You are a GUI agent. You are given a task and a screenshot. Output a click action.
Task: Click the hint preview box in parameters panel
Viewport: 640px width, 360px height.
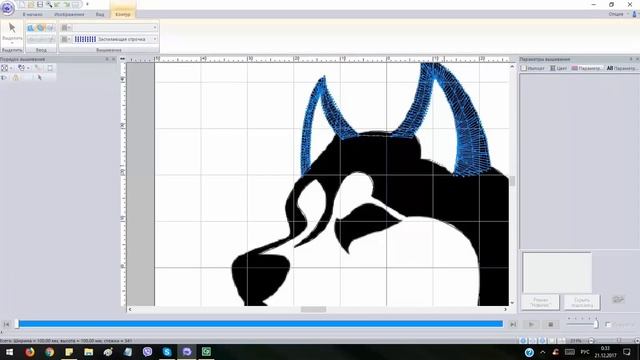(557, 272)
